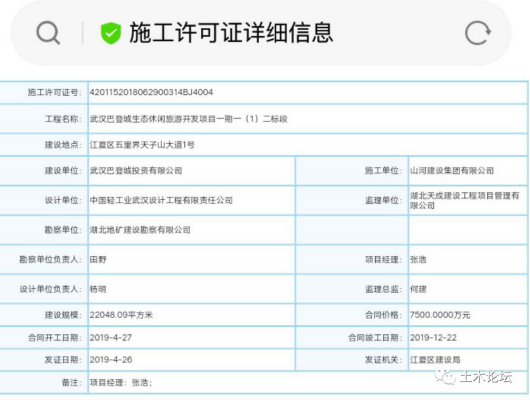The image size is (530, 400).
Task: Click issuing authority 江夏区建设局
Action: click(435, 360)
